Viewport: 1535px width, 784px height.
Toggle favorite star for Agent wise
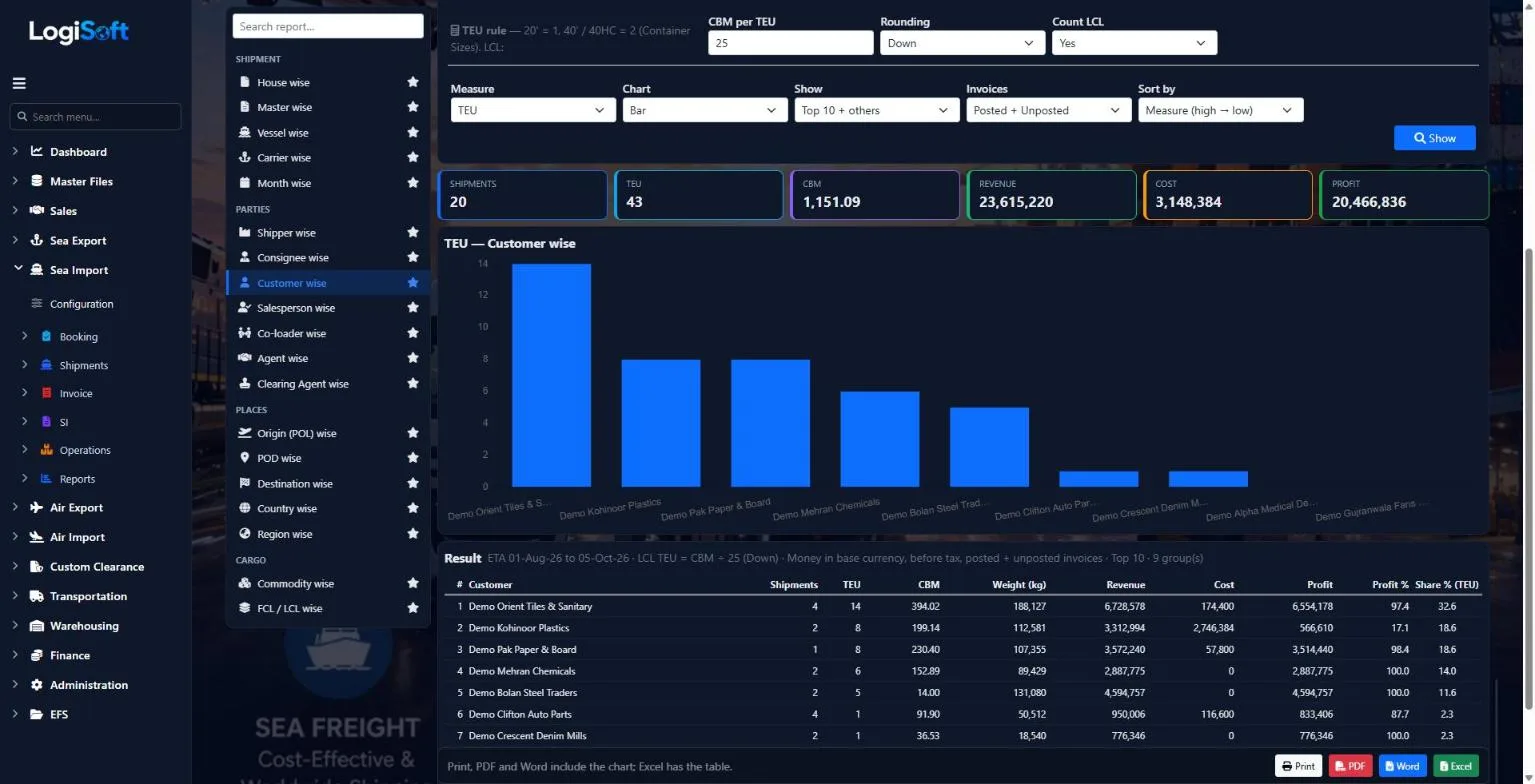413,358
